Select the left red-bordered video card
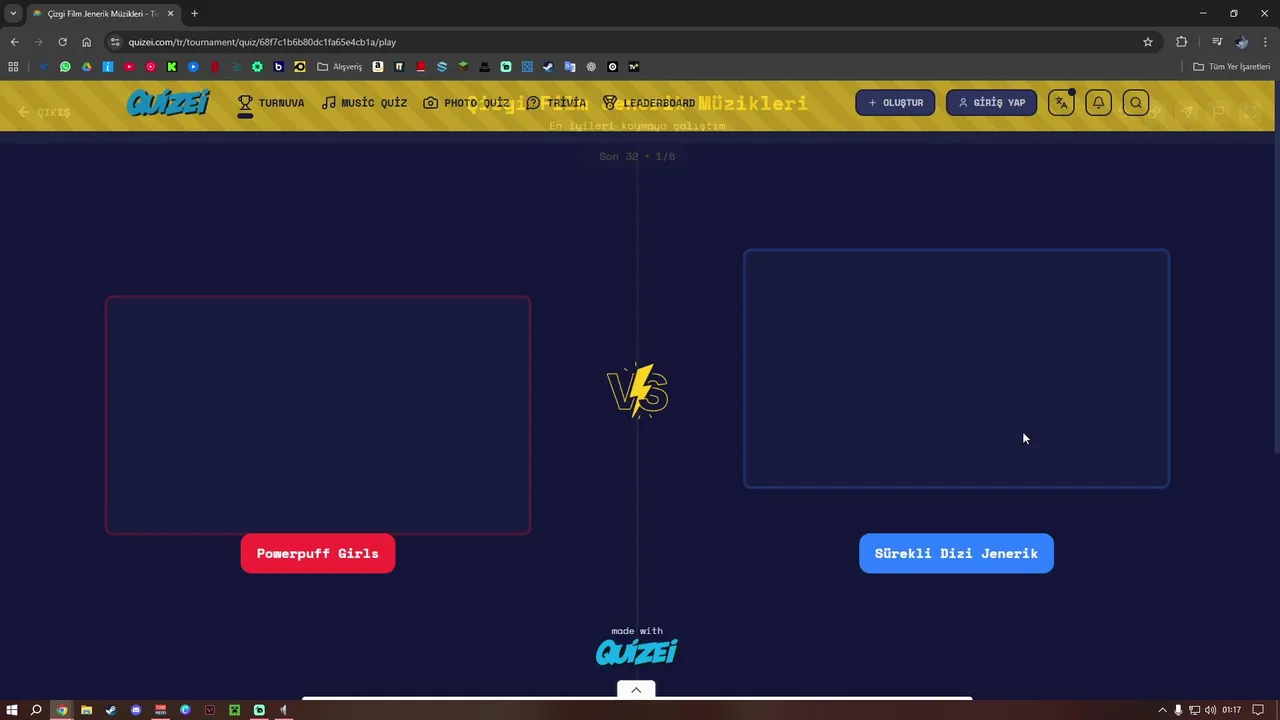 click(x=318, y=415)
